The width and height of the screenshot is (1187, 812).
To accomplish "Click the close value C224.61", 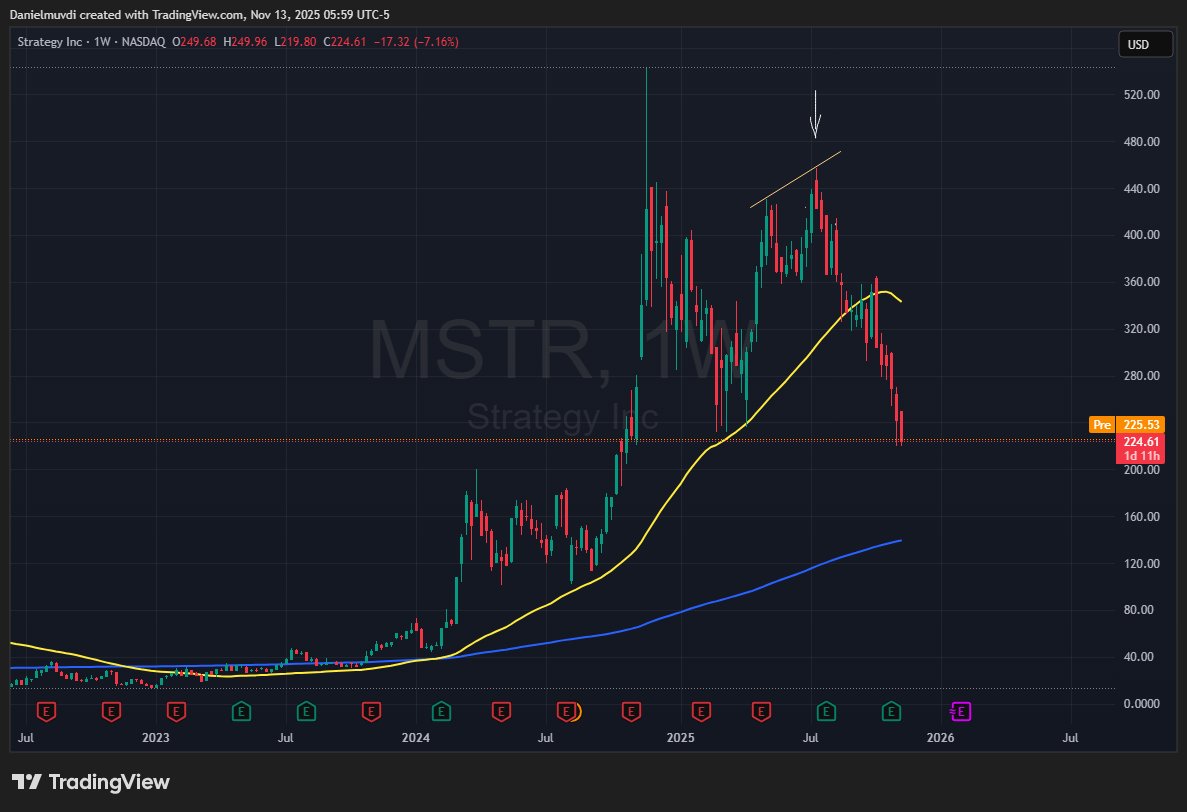I will coord(344,42).
